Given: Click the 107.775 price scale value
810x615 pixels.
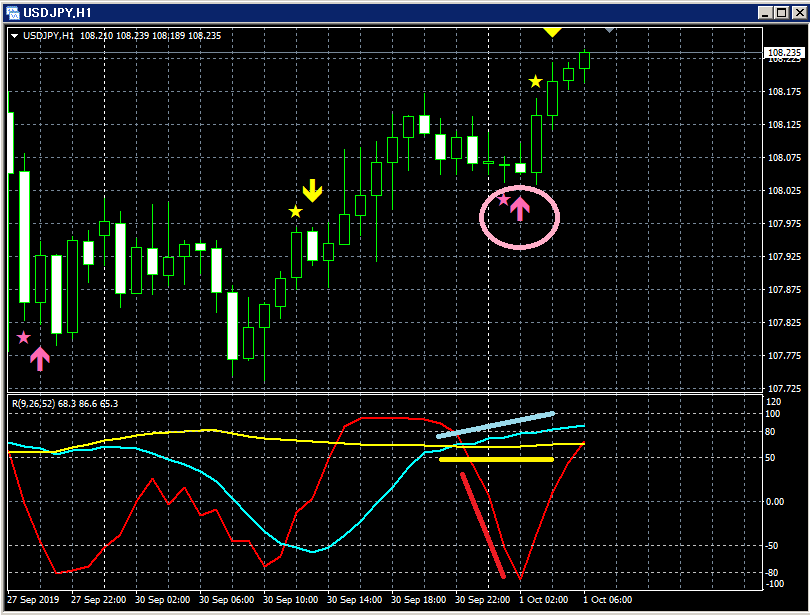Looking at the screenshot, I should tap(784, 356).
